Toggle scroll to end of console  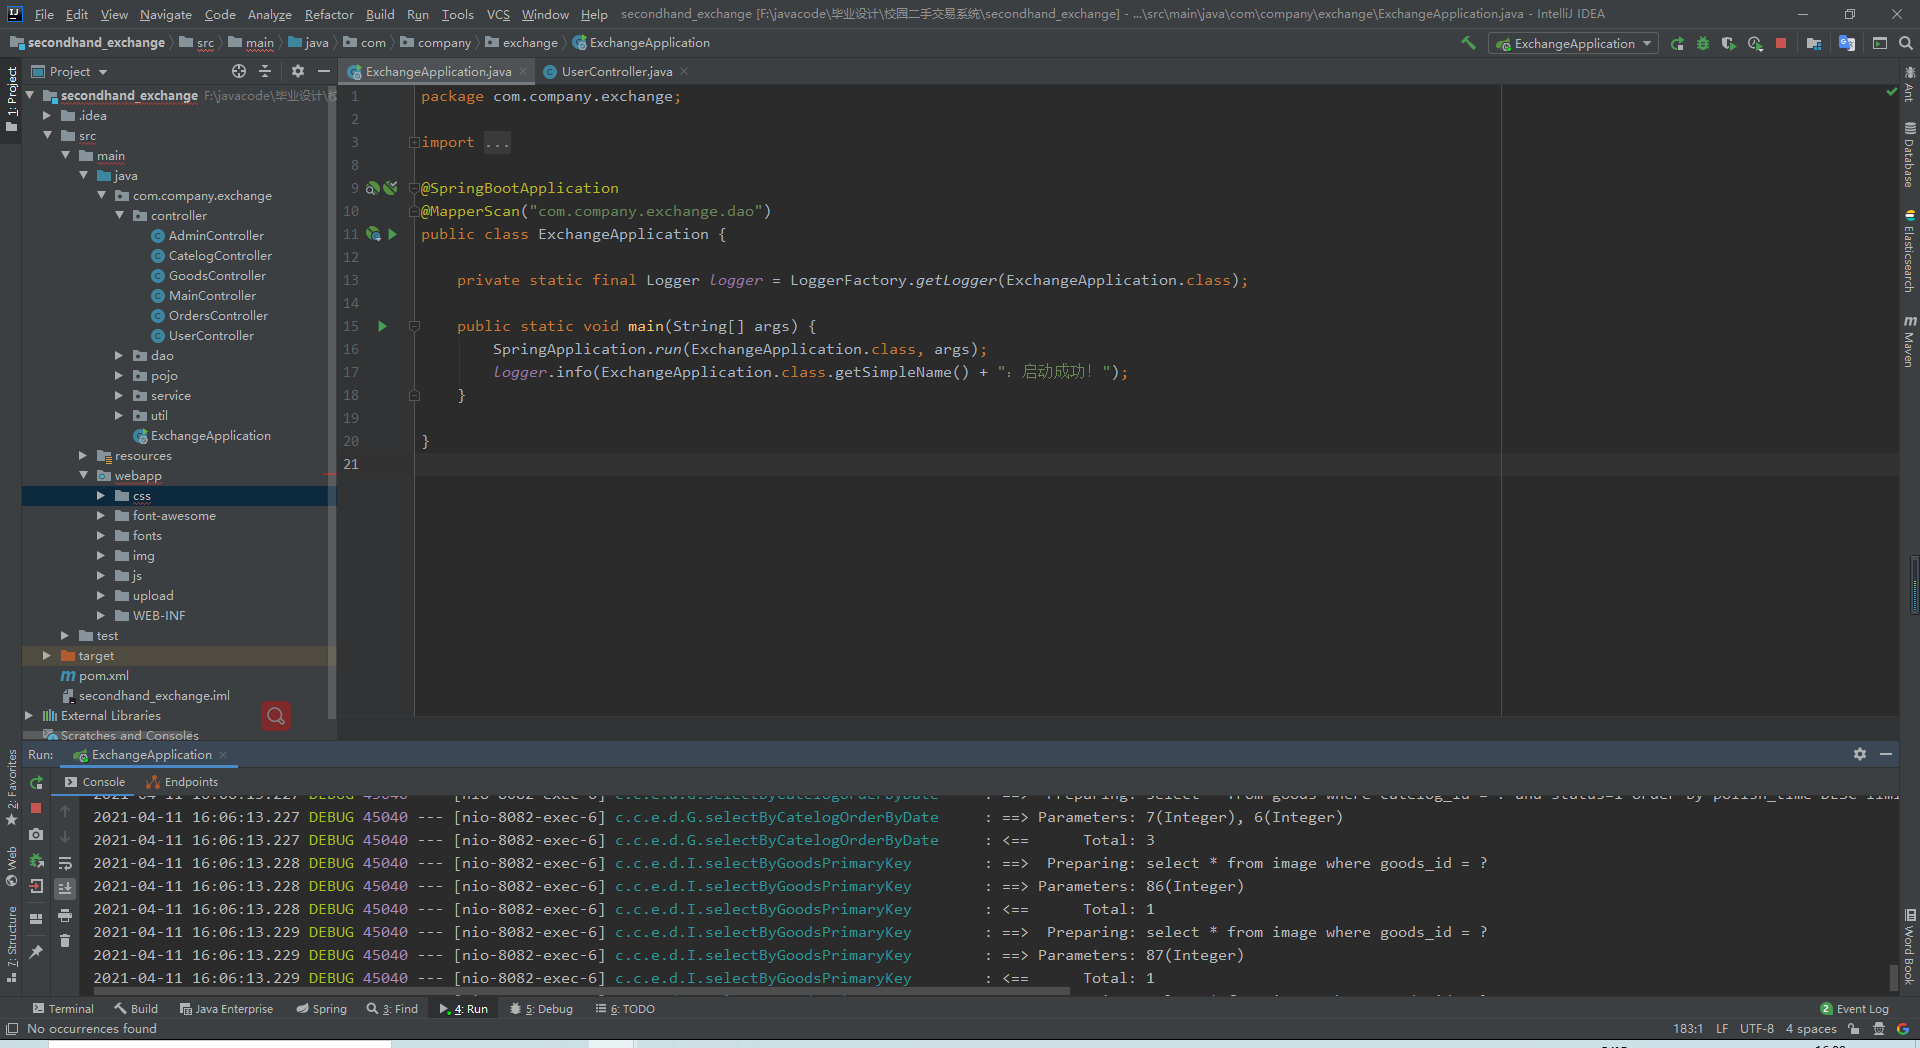point(65,888)
